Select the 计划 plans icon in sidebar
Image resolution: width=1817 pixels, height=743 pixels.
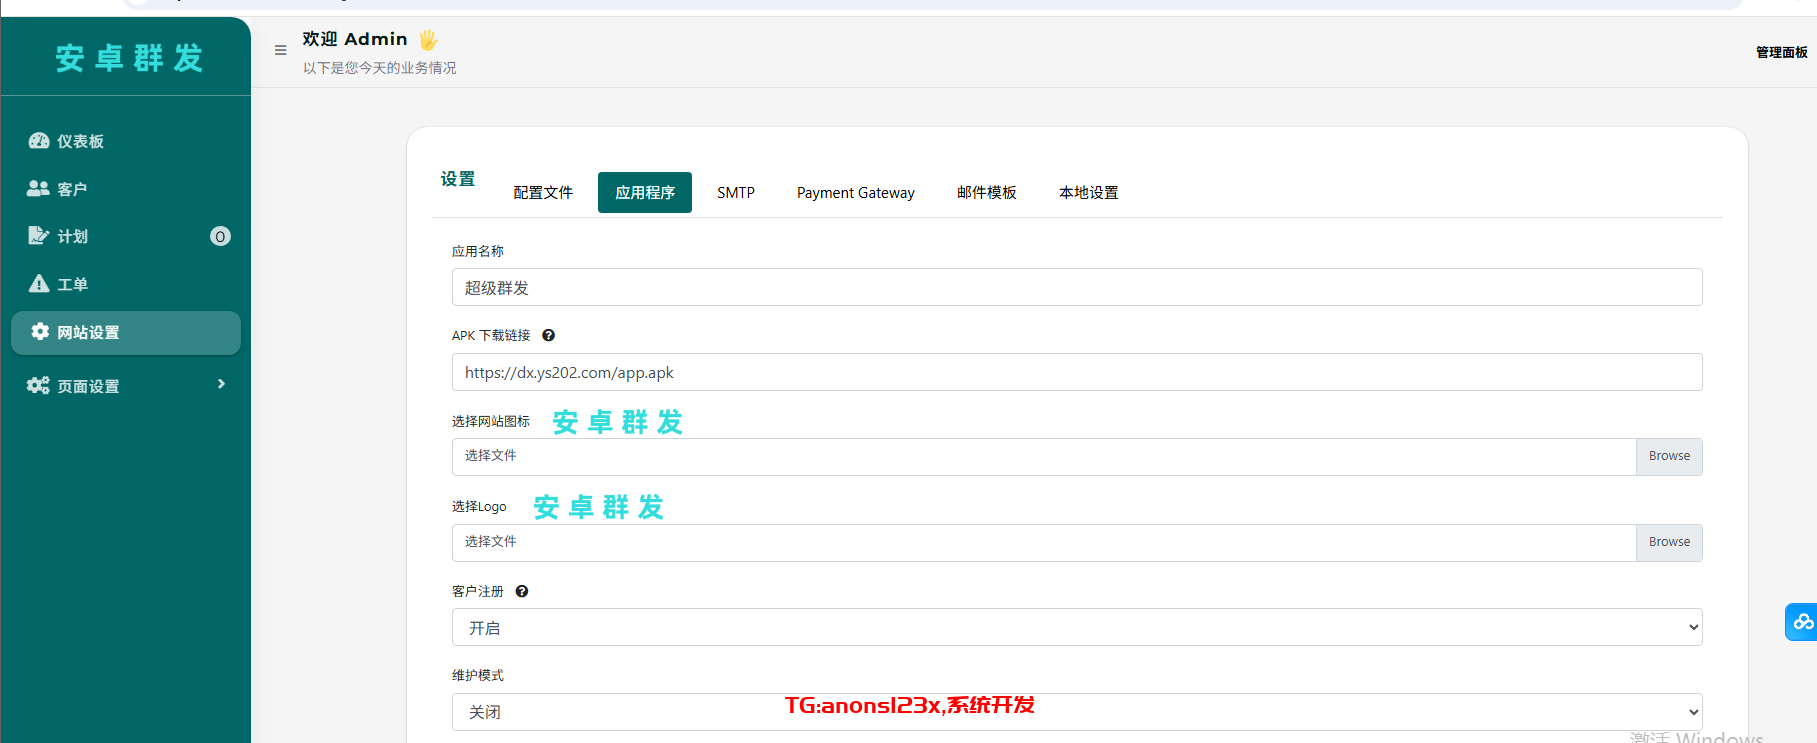point(38,236)
